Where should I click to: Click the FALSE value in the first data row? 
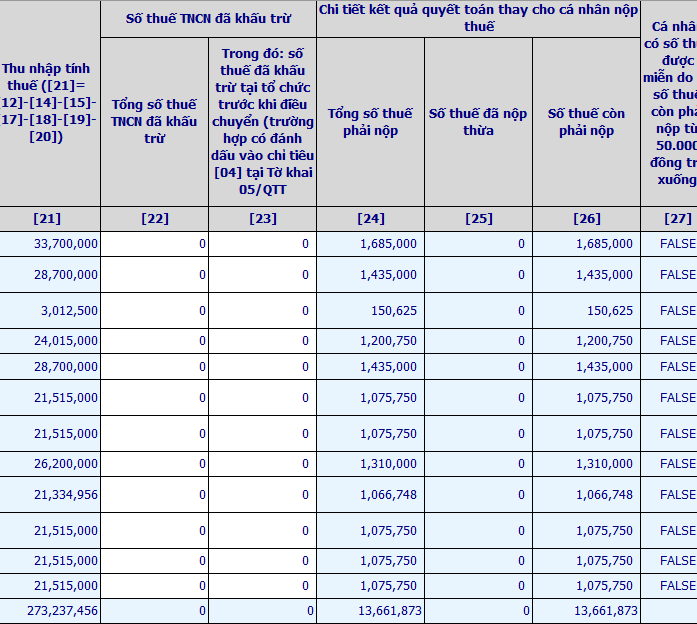677,244
